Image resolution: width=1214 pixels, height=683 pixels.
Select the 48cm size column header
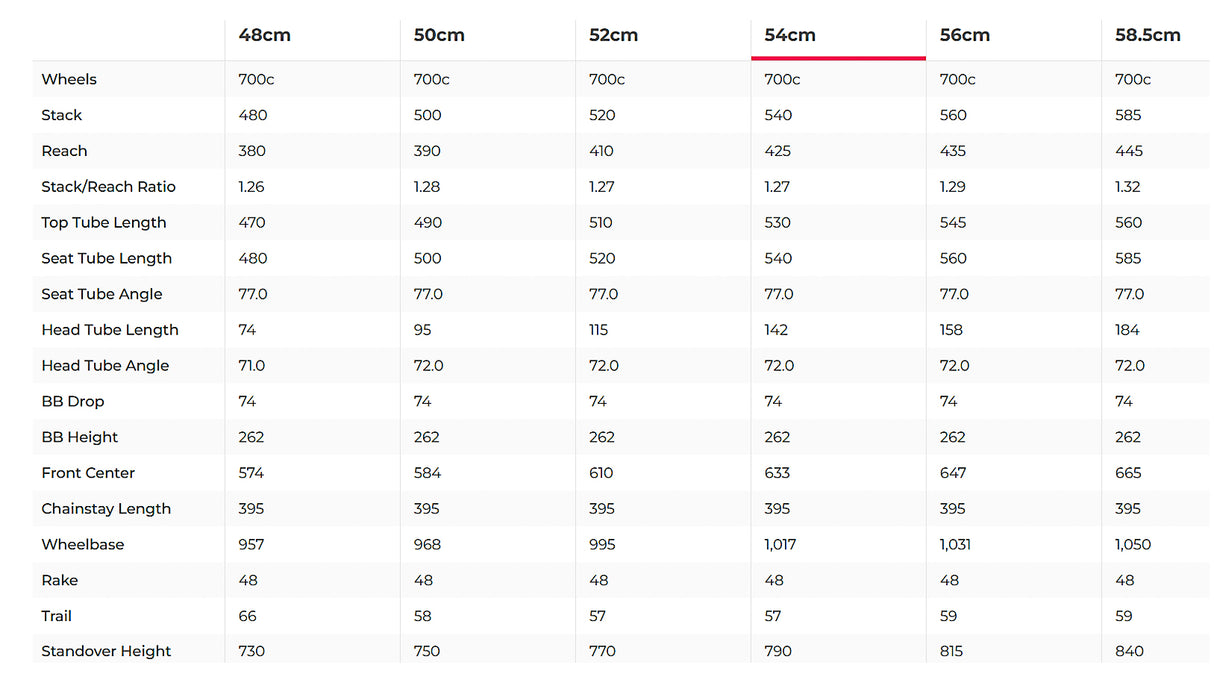[265, 35]
